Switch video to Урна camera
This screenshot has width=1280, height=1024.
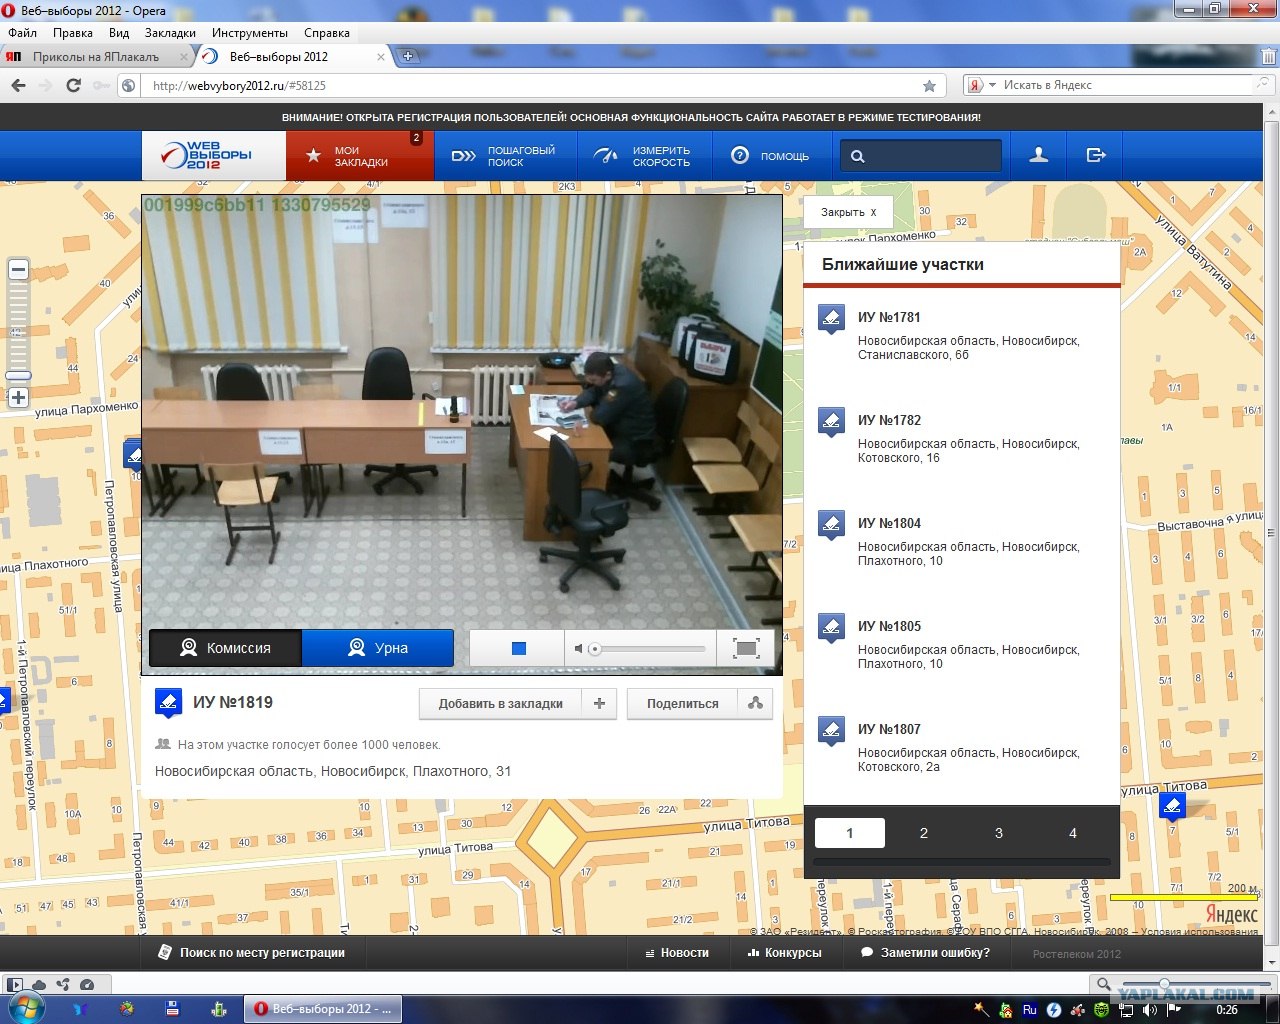[x=378, y=648]
